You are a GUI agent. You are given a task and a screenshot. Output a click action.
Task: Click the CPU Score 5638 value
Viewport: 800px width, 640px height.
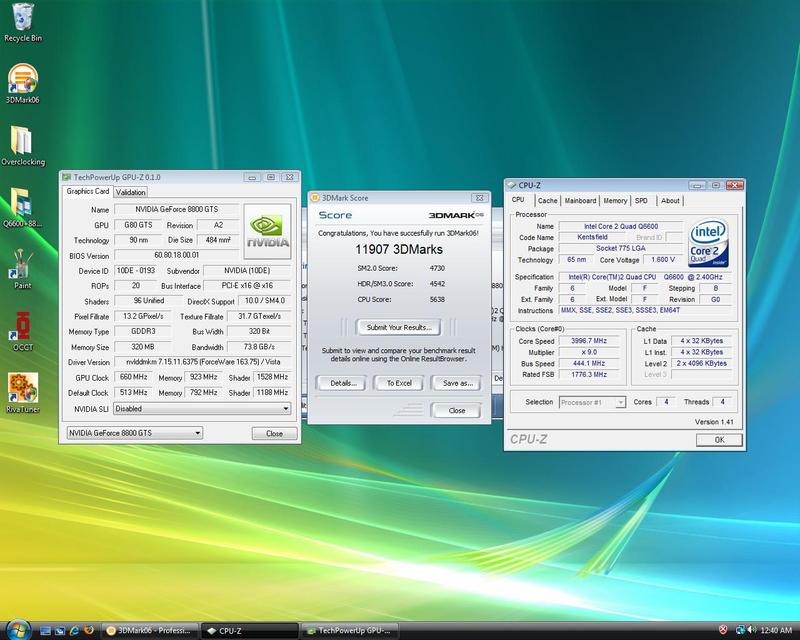point(437,299)
